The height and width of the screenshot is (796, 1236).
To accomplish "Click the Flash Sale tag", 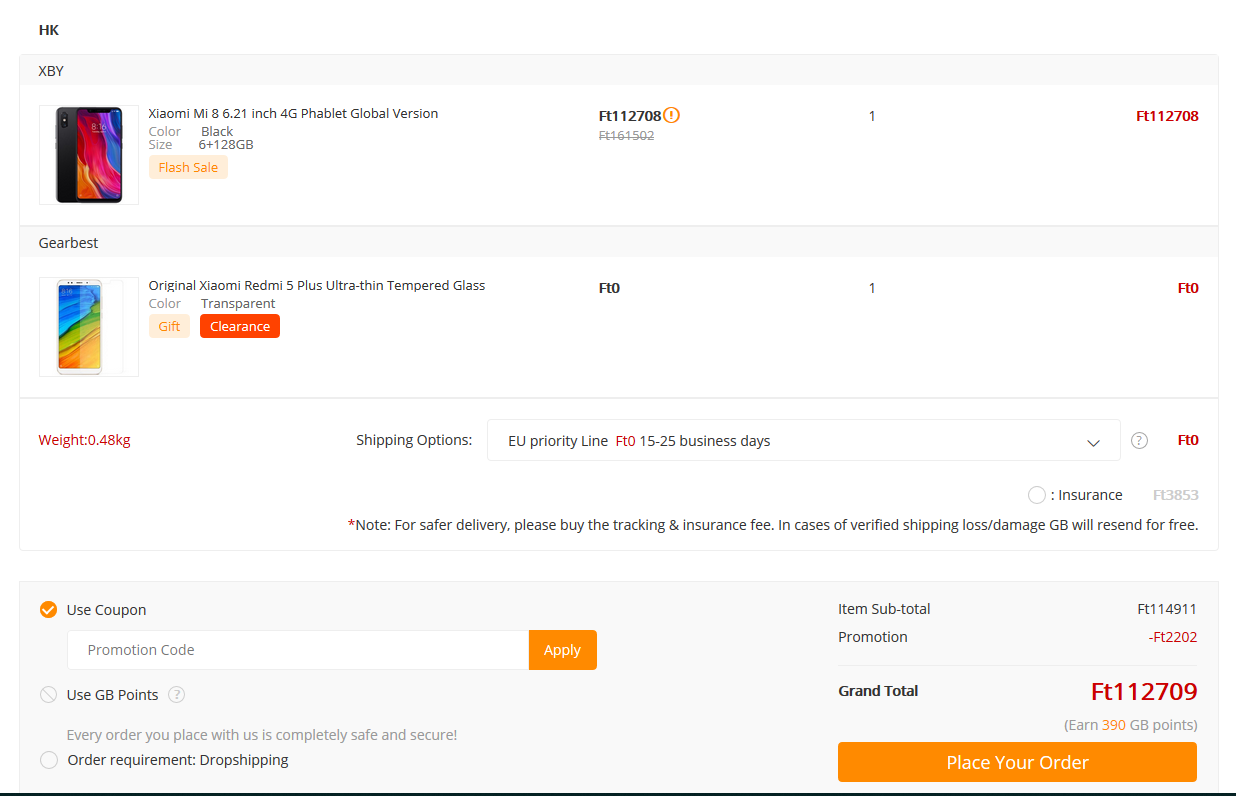I will coord(188,167).
